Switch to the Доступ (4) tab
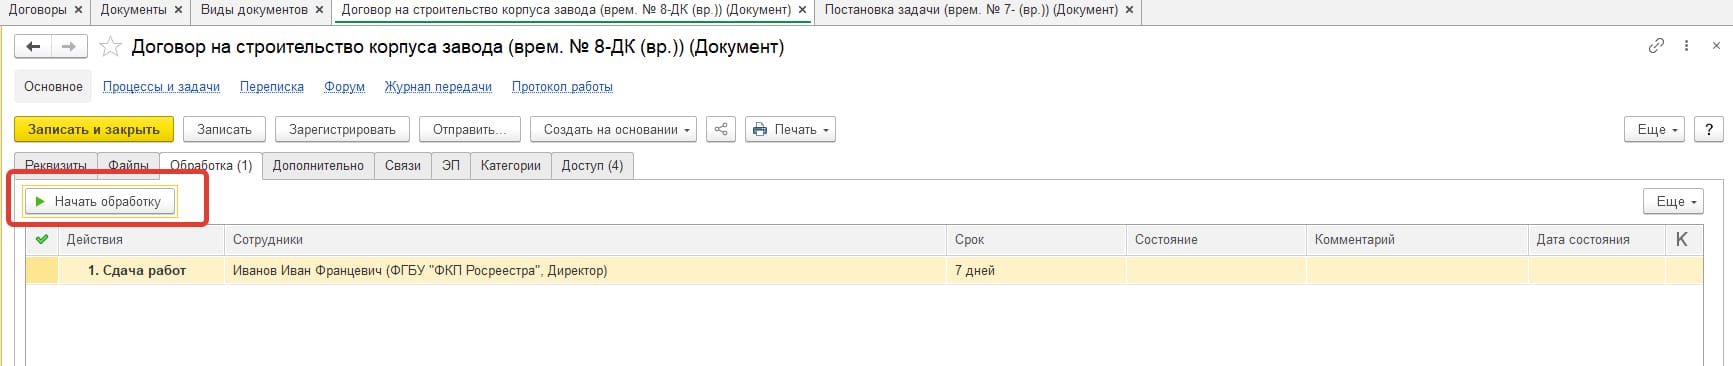Viewport: 1733px width, 366px height. click(592, 166)
